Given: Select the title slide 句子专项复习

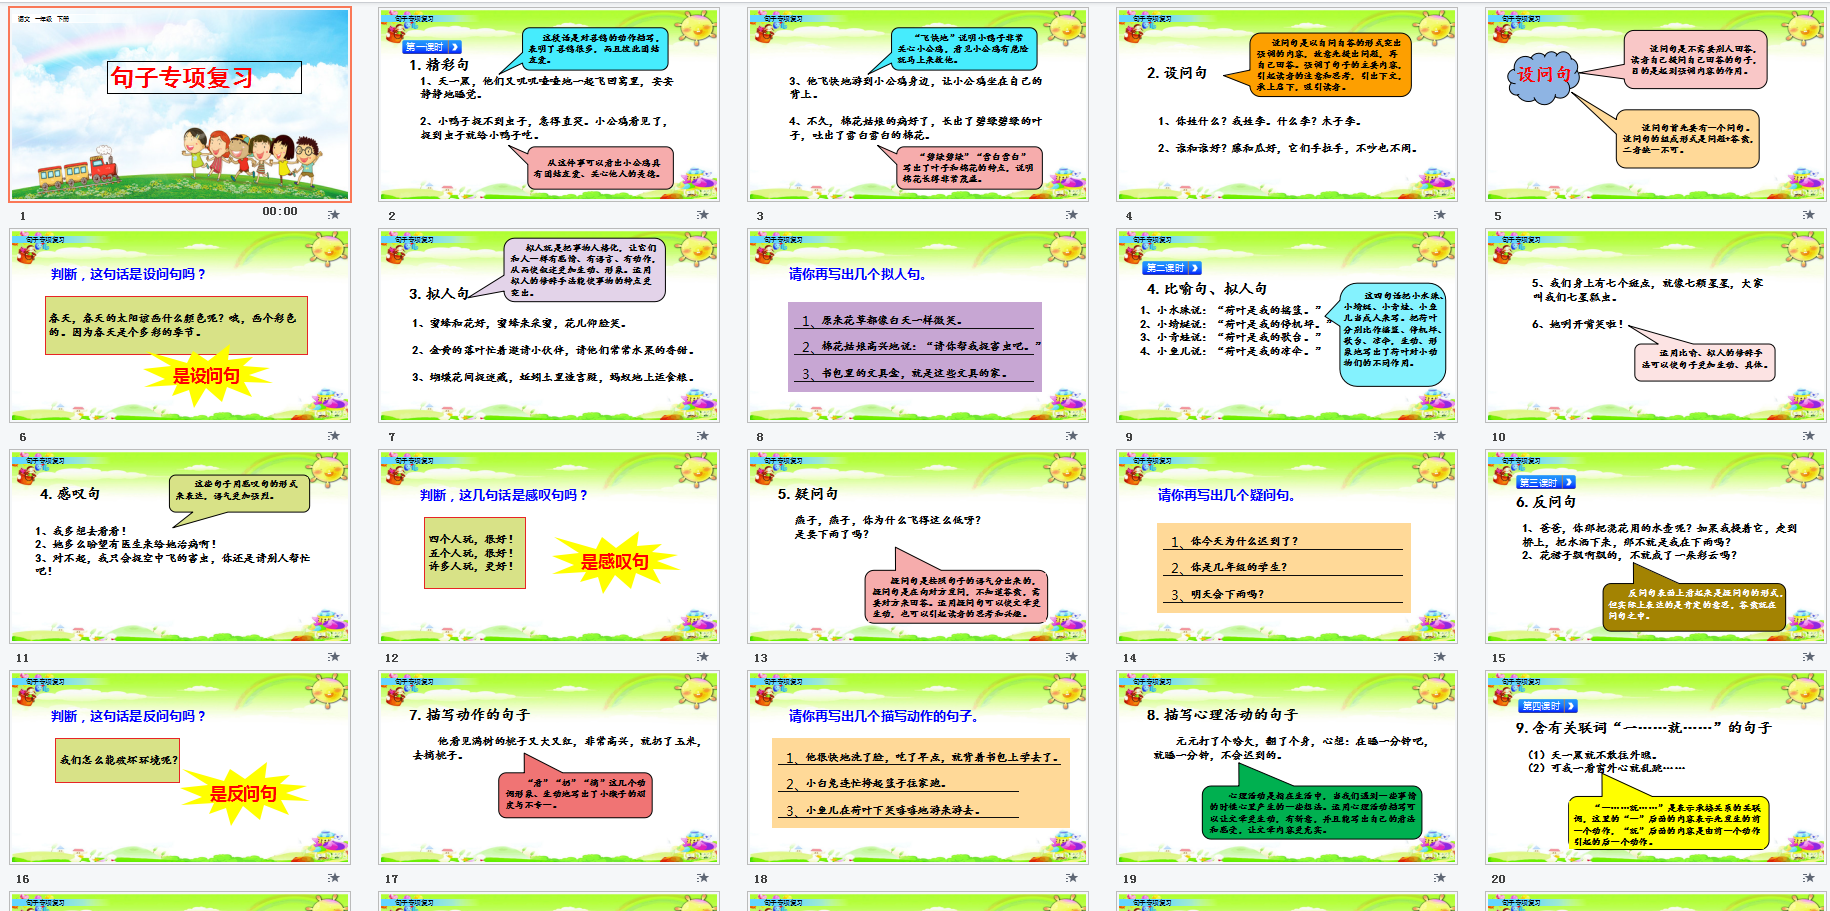Looking at the screenshot, I should coord(181,105).
